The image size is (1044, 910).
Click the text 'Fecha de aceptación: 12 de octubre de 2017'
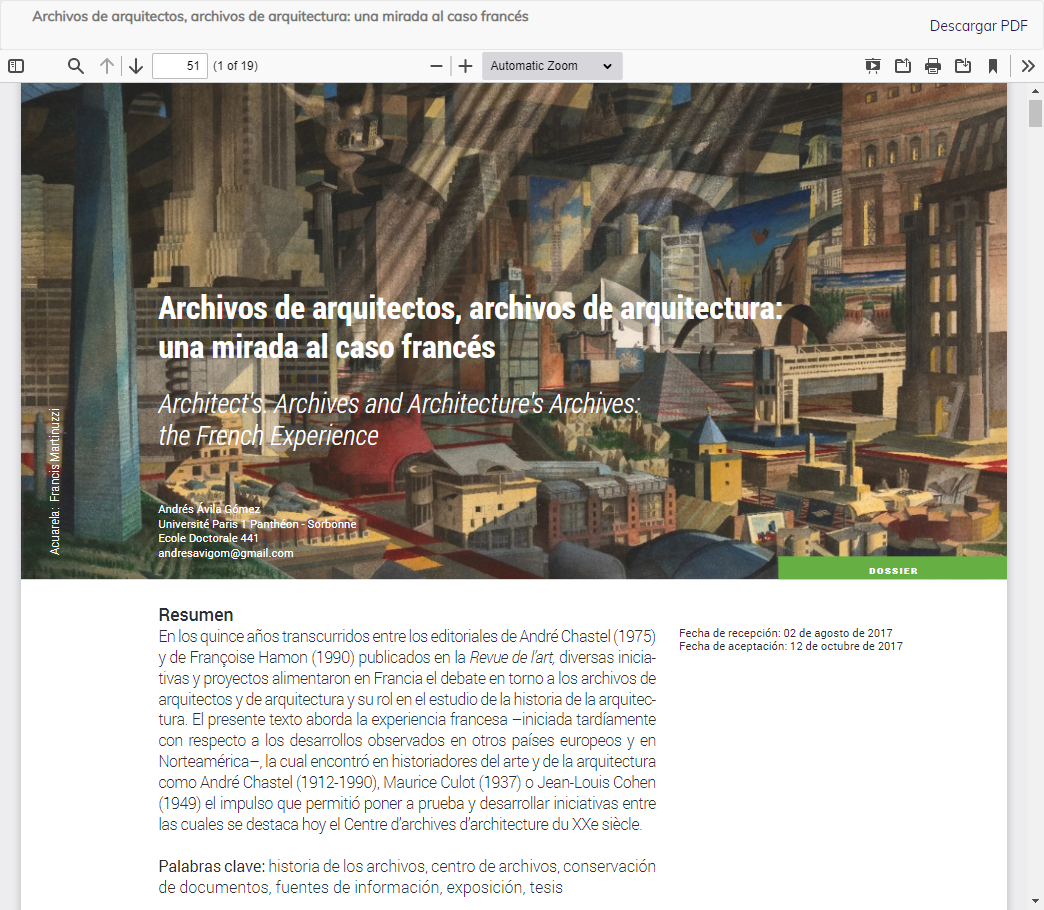point(791,646)
